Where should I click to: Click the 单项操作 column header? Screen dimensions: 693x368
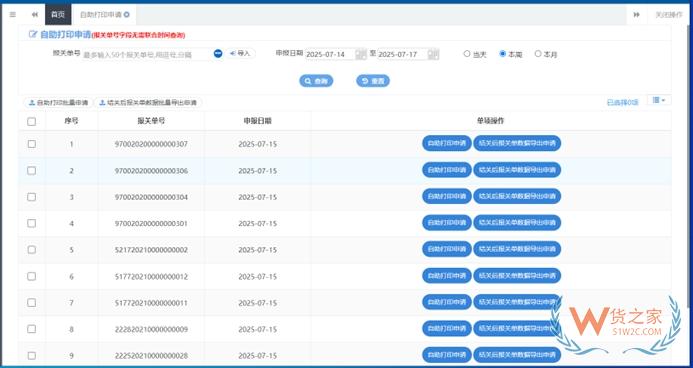tap(491, 121)
